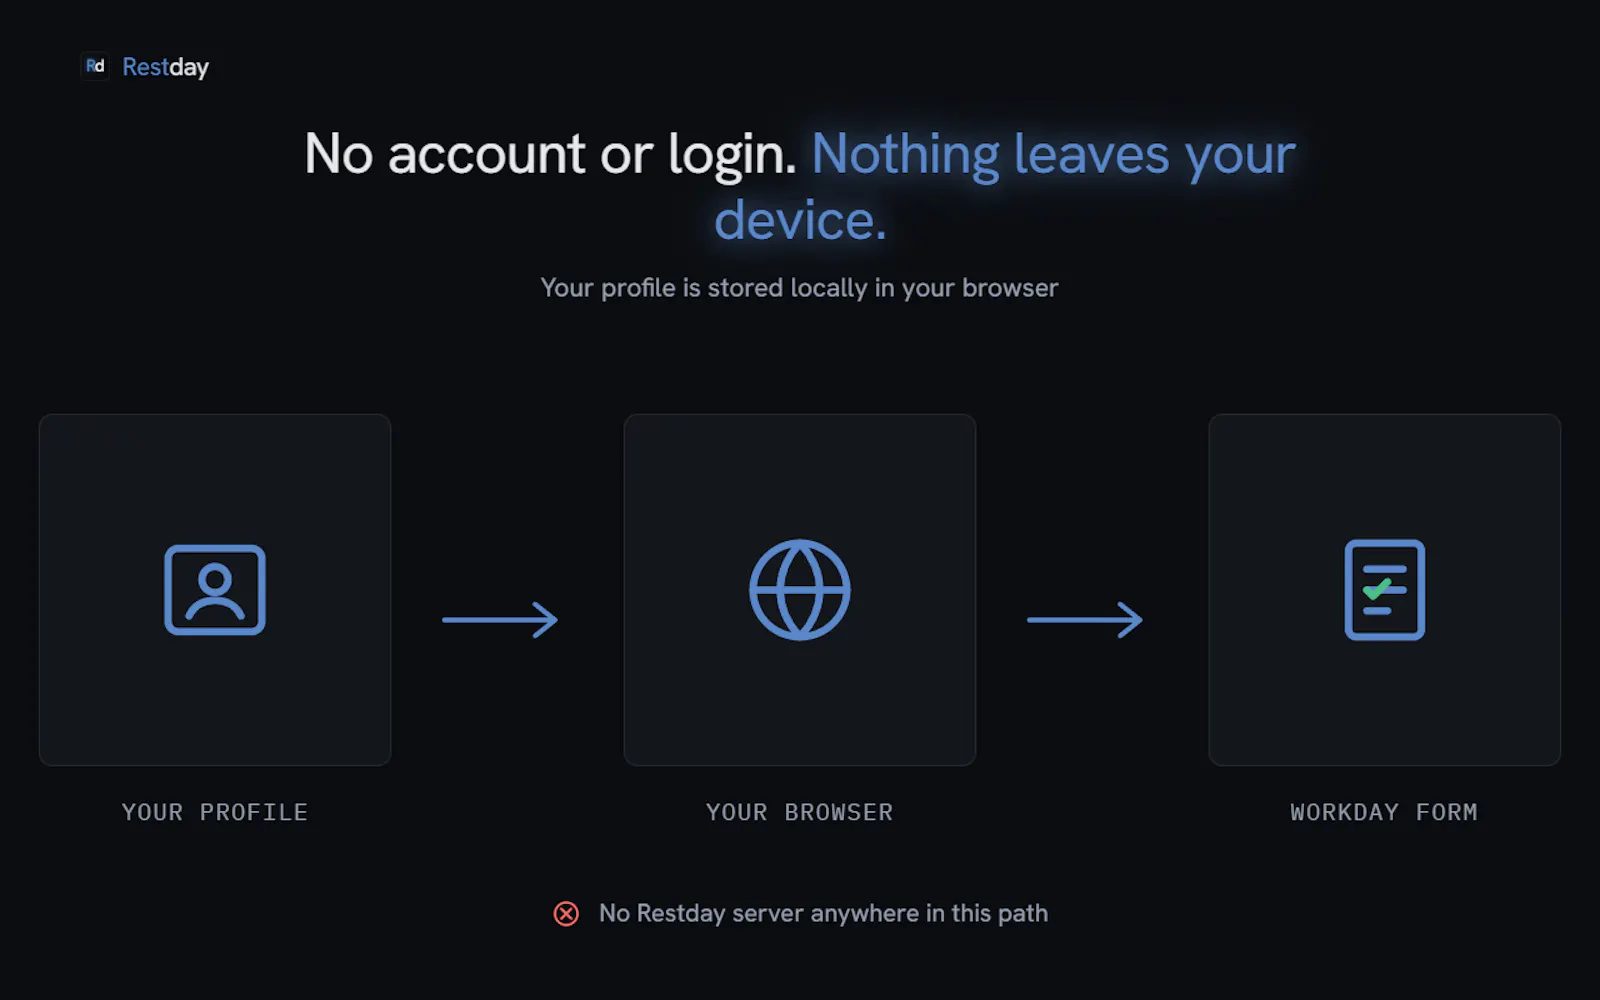This screenshot has height=1000, width=1600.
Task: Click the user profile card icon
Action: 215,590
